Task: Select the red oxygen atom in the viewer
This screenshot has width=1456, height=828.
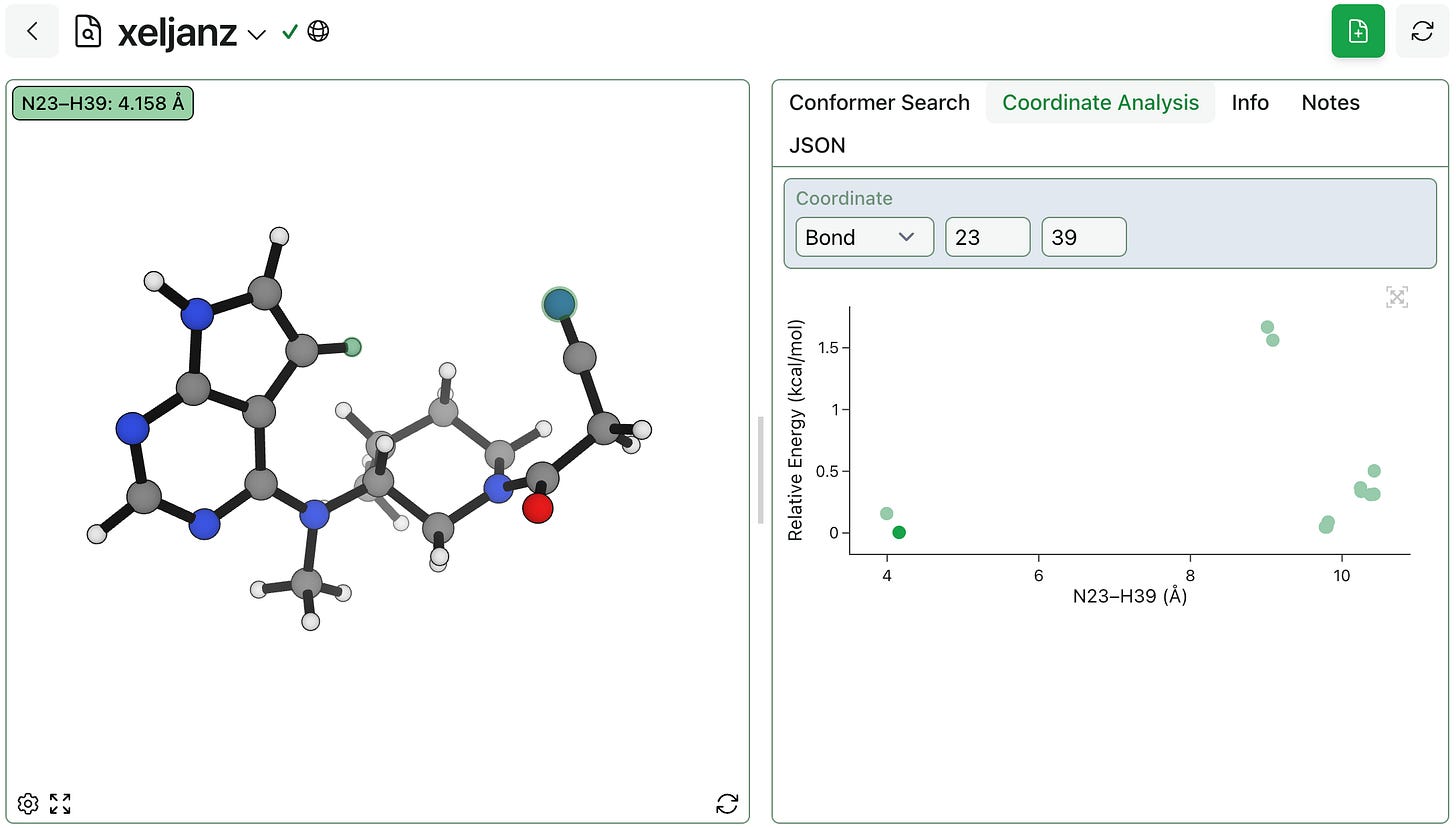Action: [538, 507]
